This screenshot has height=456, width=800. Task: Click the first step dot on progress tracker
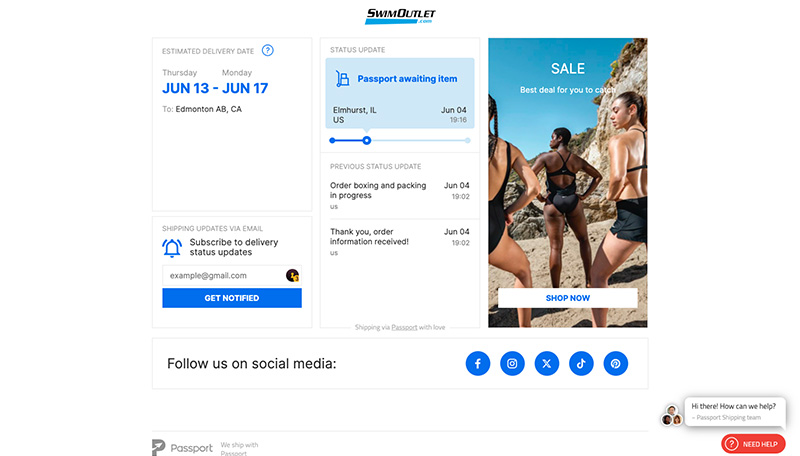tap(332, 140)
